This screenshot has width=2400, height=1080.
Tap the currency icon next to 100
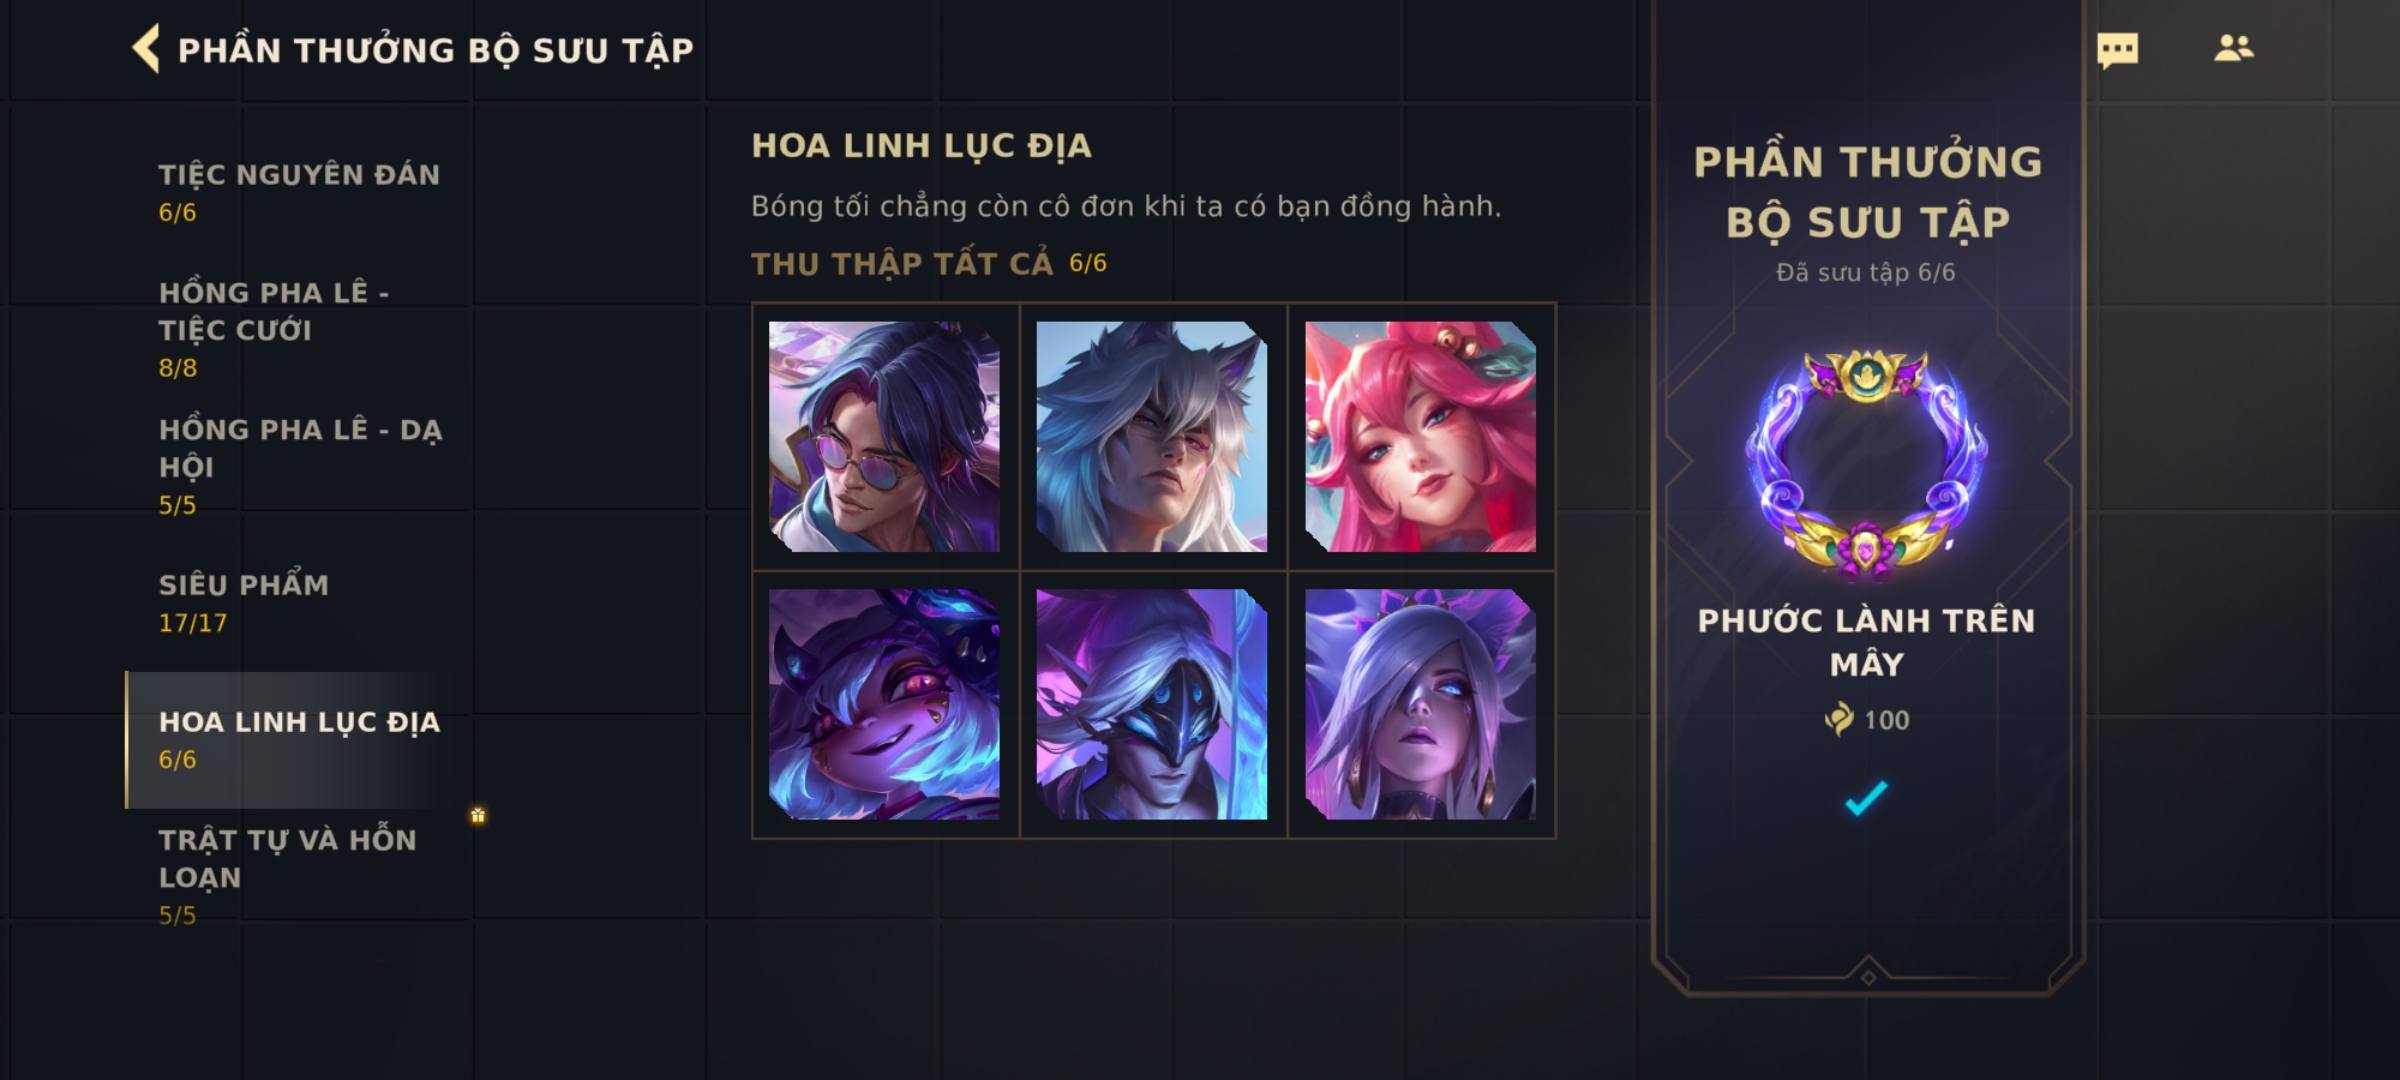(x=1838, y=719)
